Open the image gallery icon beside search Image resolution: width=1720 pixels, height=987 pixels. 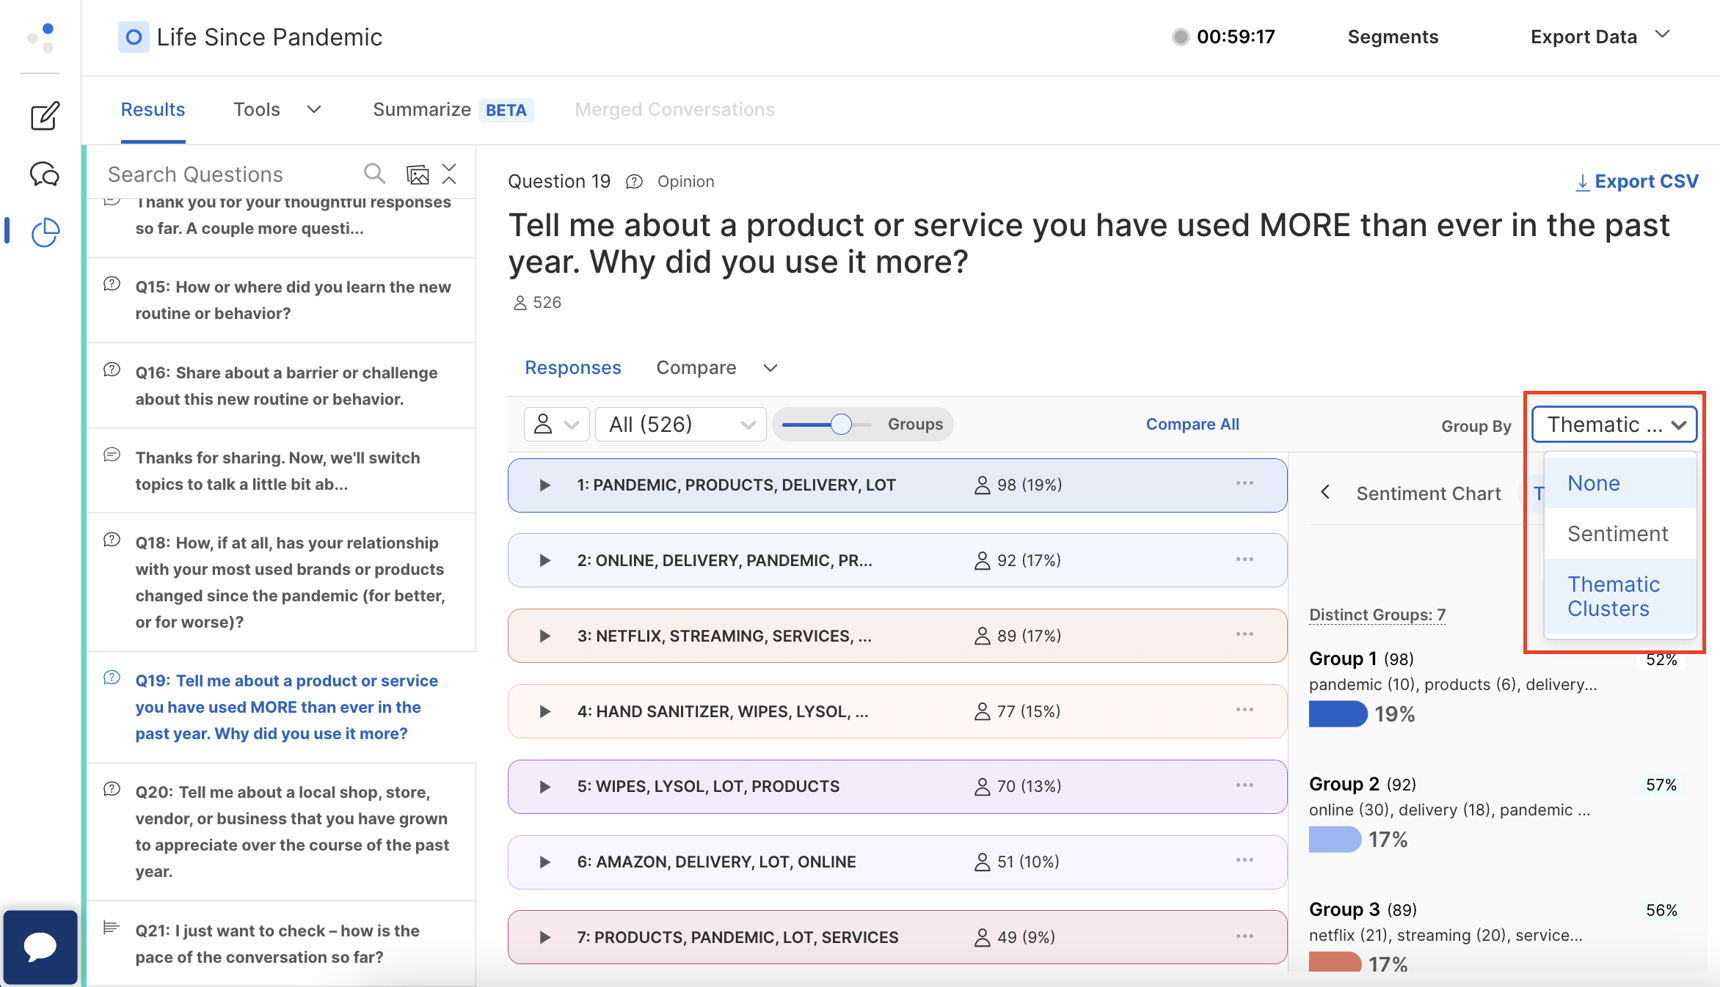[418, 173]
